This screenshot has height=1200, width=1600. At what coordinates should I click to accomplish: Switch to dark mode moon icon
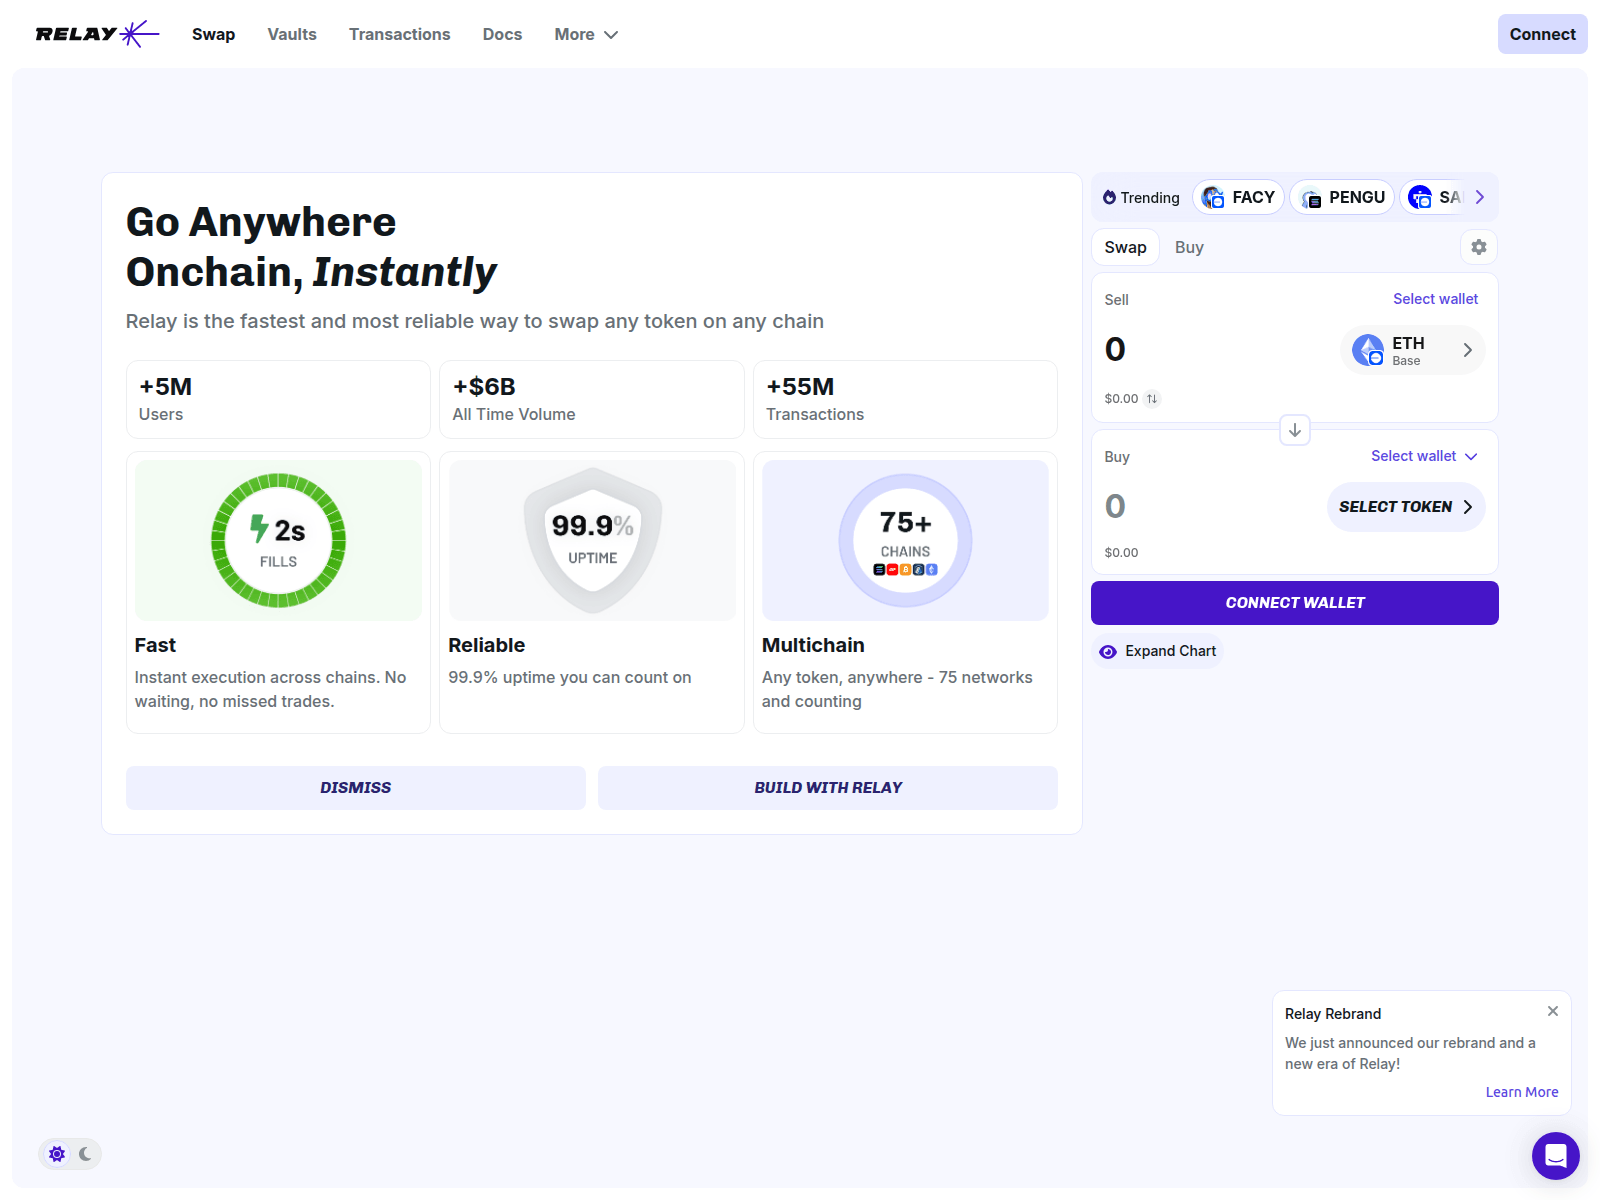[86, 1154]
